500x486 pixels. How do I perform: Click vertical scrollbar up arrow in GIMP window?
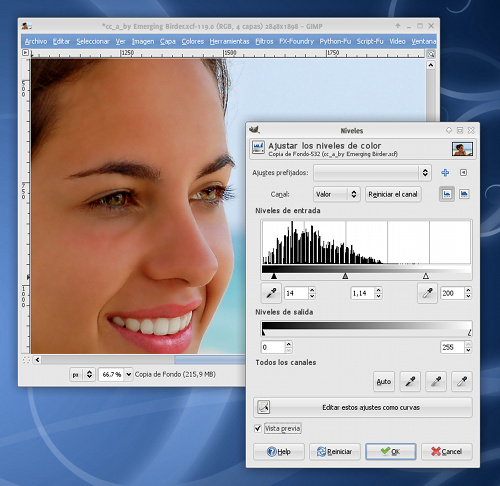pyautogui.click(x=431, y=65)
